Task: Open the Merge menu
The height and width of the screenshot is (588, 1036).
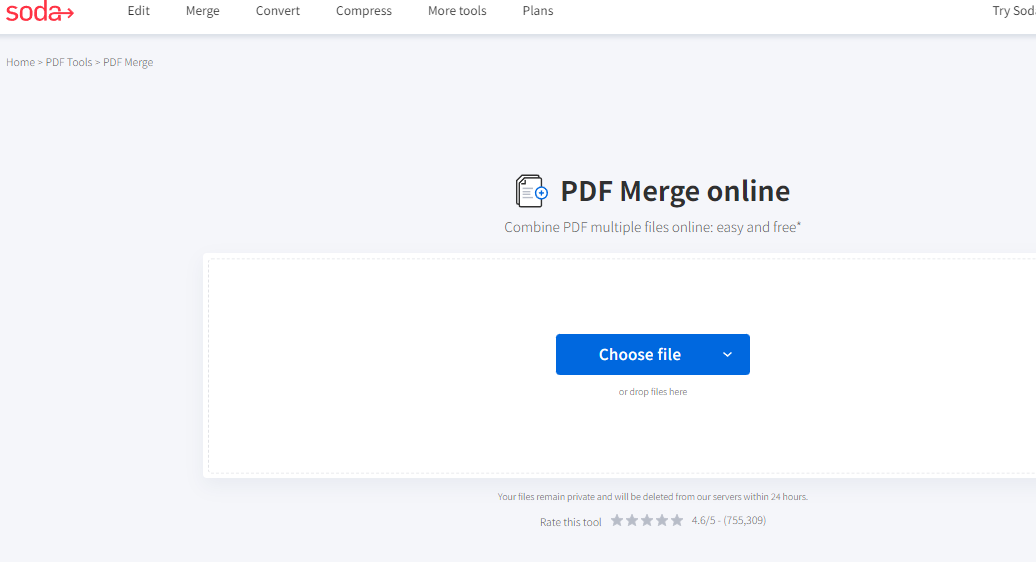Action: [203, 11]
